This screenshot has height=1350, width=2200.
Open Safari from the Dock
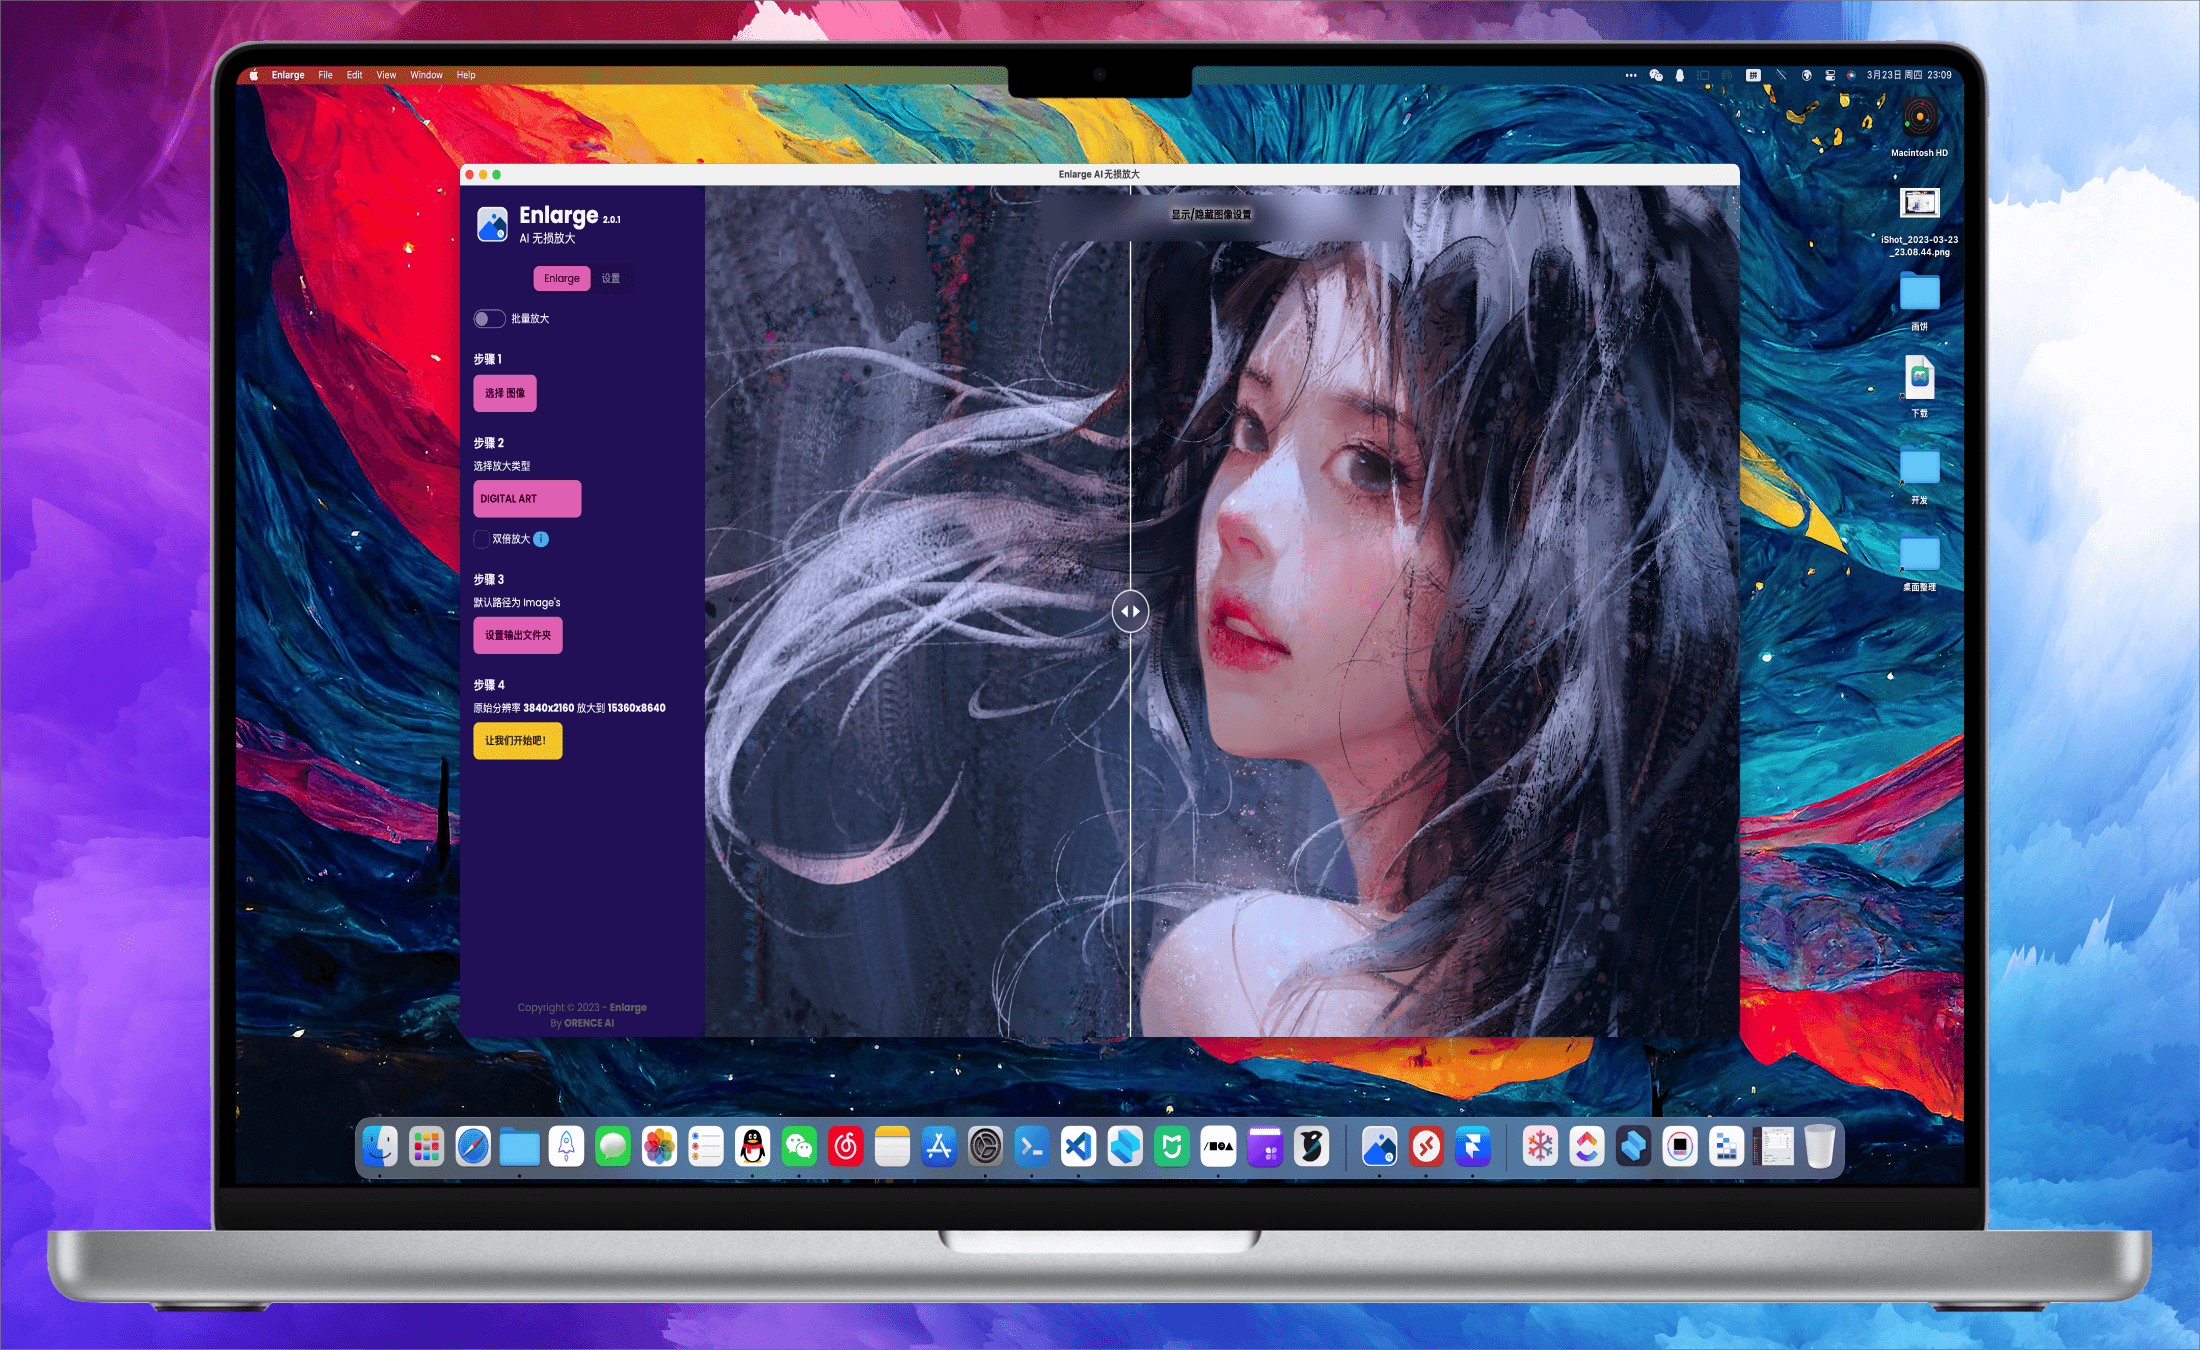click(473, 1147)
